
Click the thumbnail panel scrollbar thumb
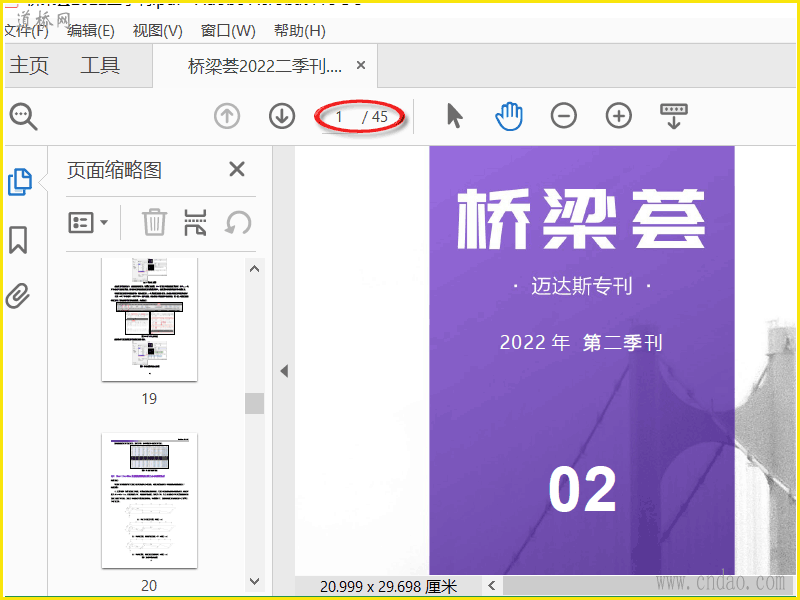point(255,403)
